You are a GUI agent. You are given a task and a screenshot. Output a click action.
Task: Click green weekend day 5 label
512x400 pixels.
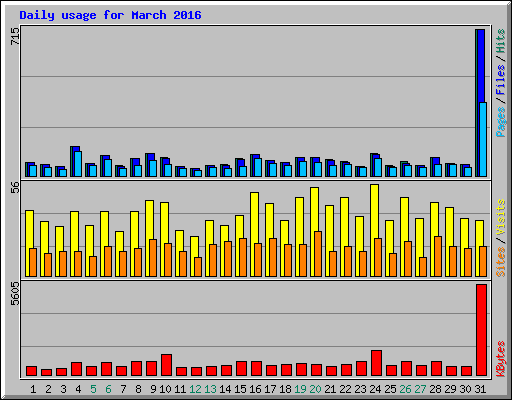(93, 389)
